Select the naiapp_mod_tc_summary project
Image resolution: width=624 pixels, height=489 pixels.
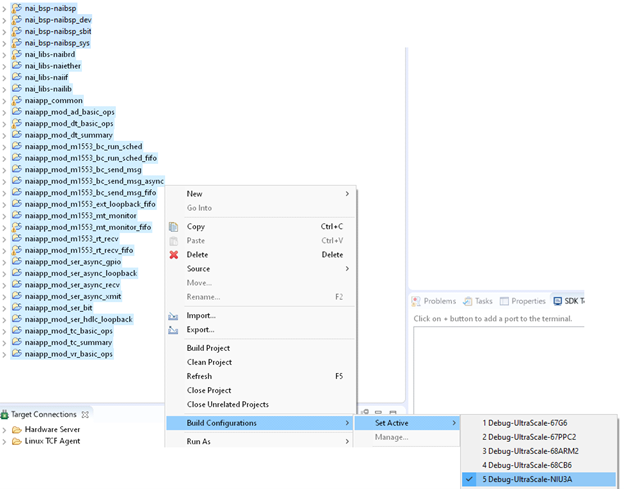click(x=68, y=343)
